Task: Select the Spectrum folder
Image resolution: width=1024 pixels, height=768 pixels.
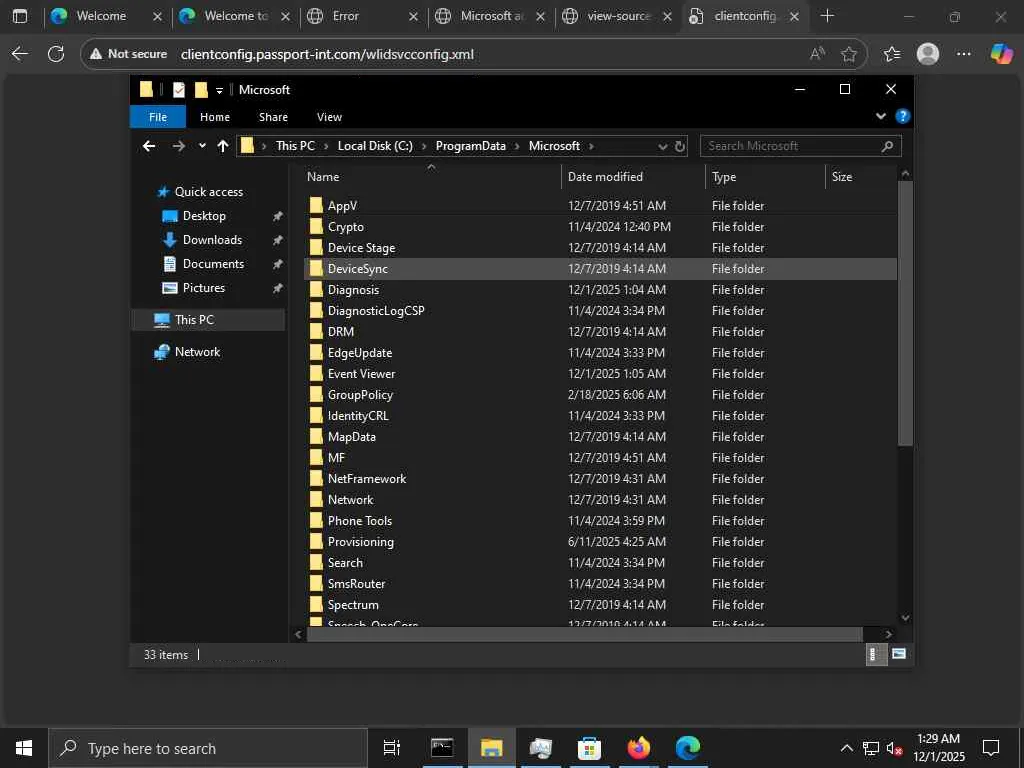Action: coord(353,605)
